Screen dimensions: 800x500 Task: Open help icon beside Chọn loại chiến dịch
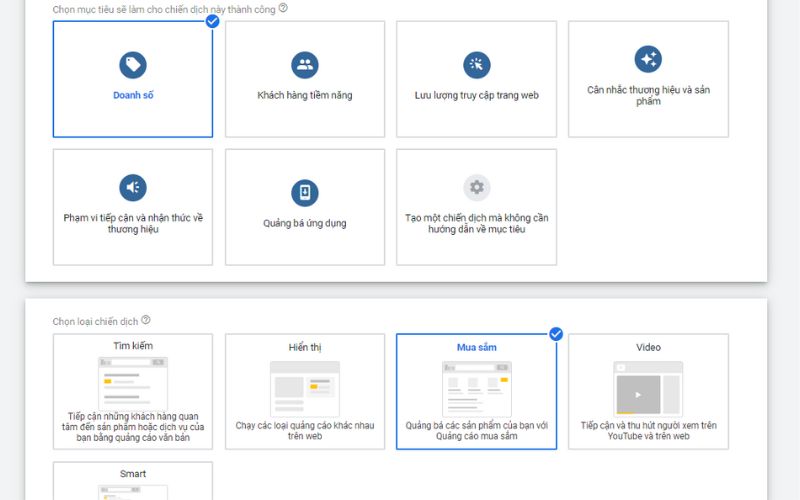tap(146, 320)
